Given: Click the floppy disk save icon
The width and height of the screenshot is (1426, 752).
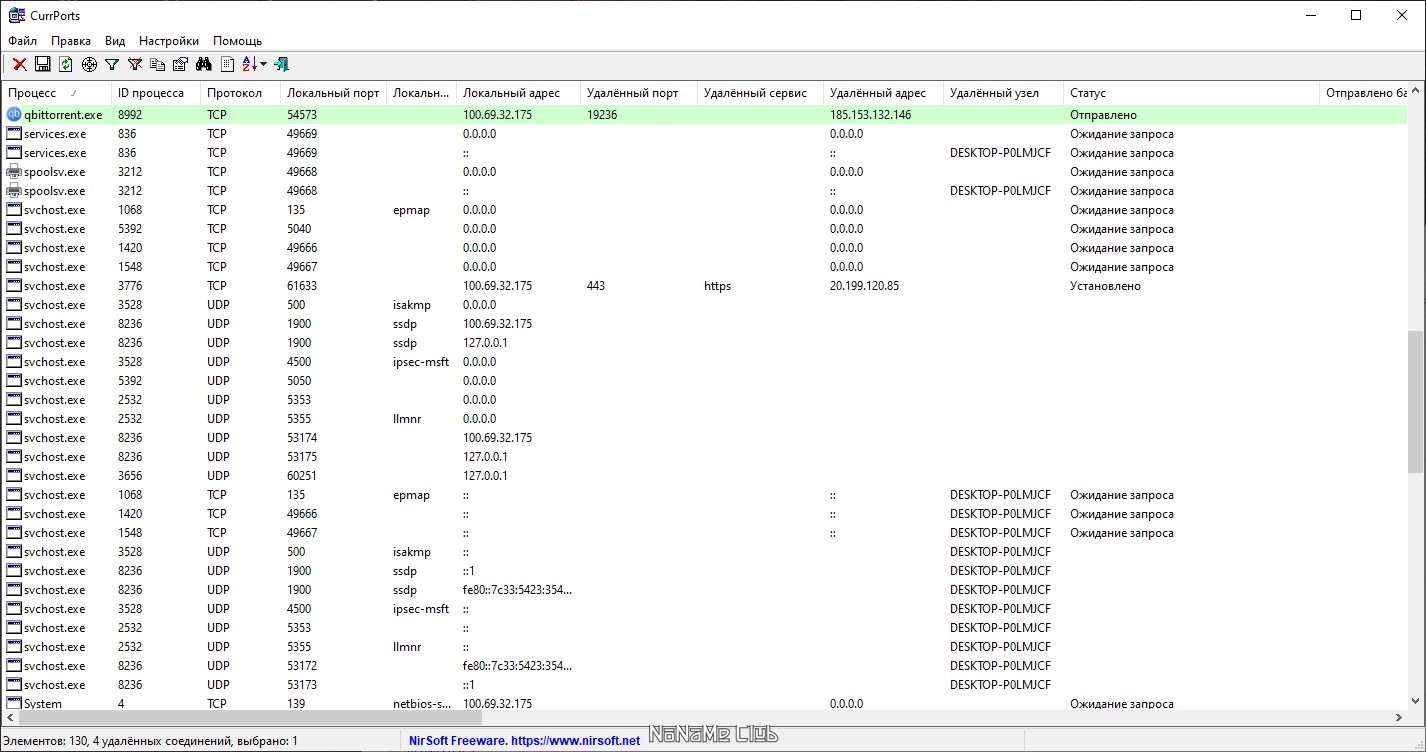Looking at the screenshot, I should [x=43, y=64].
